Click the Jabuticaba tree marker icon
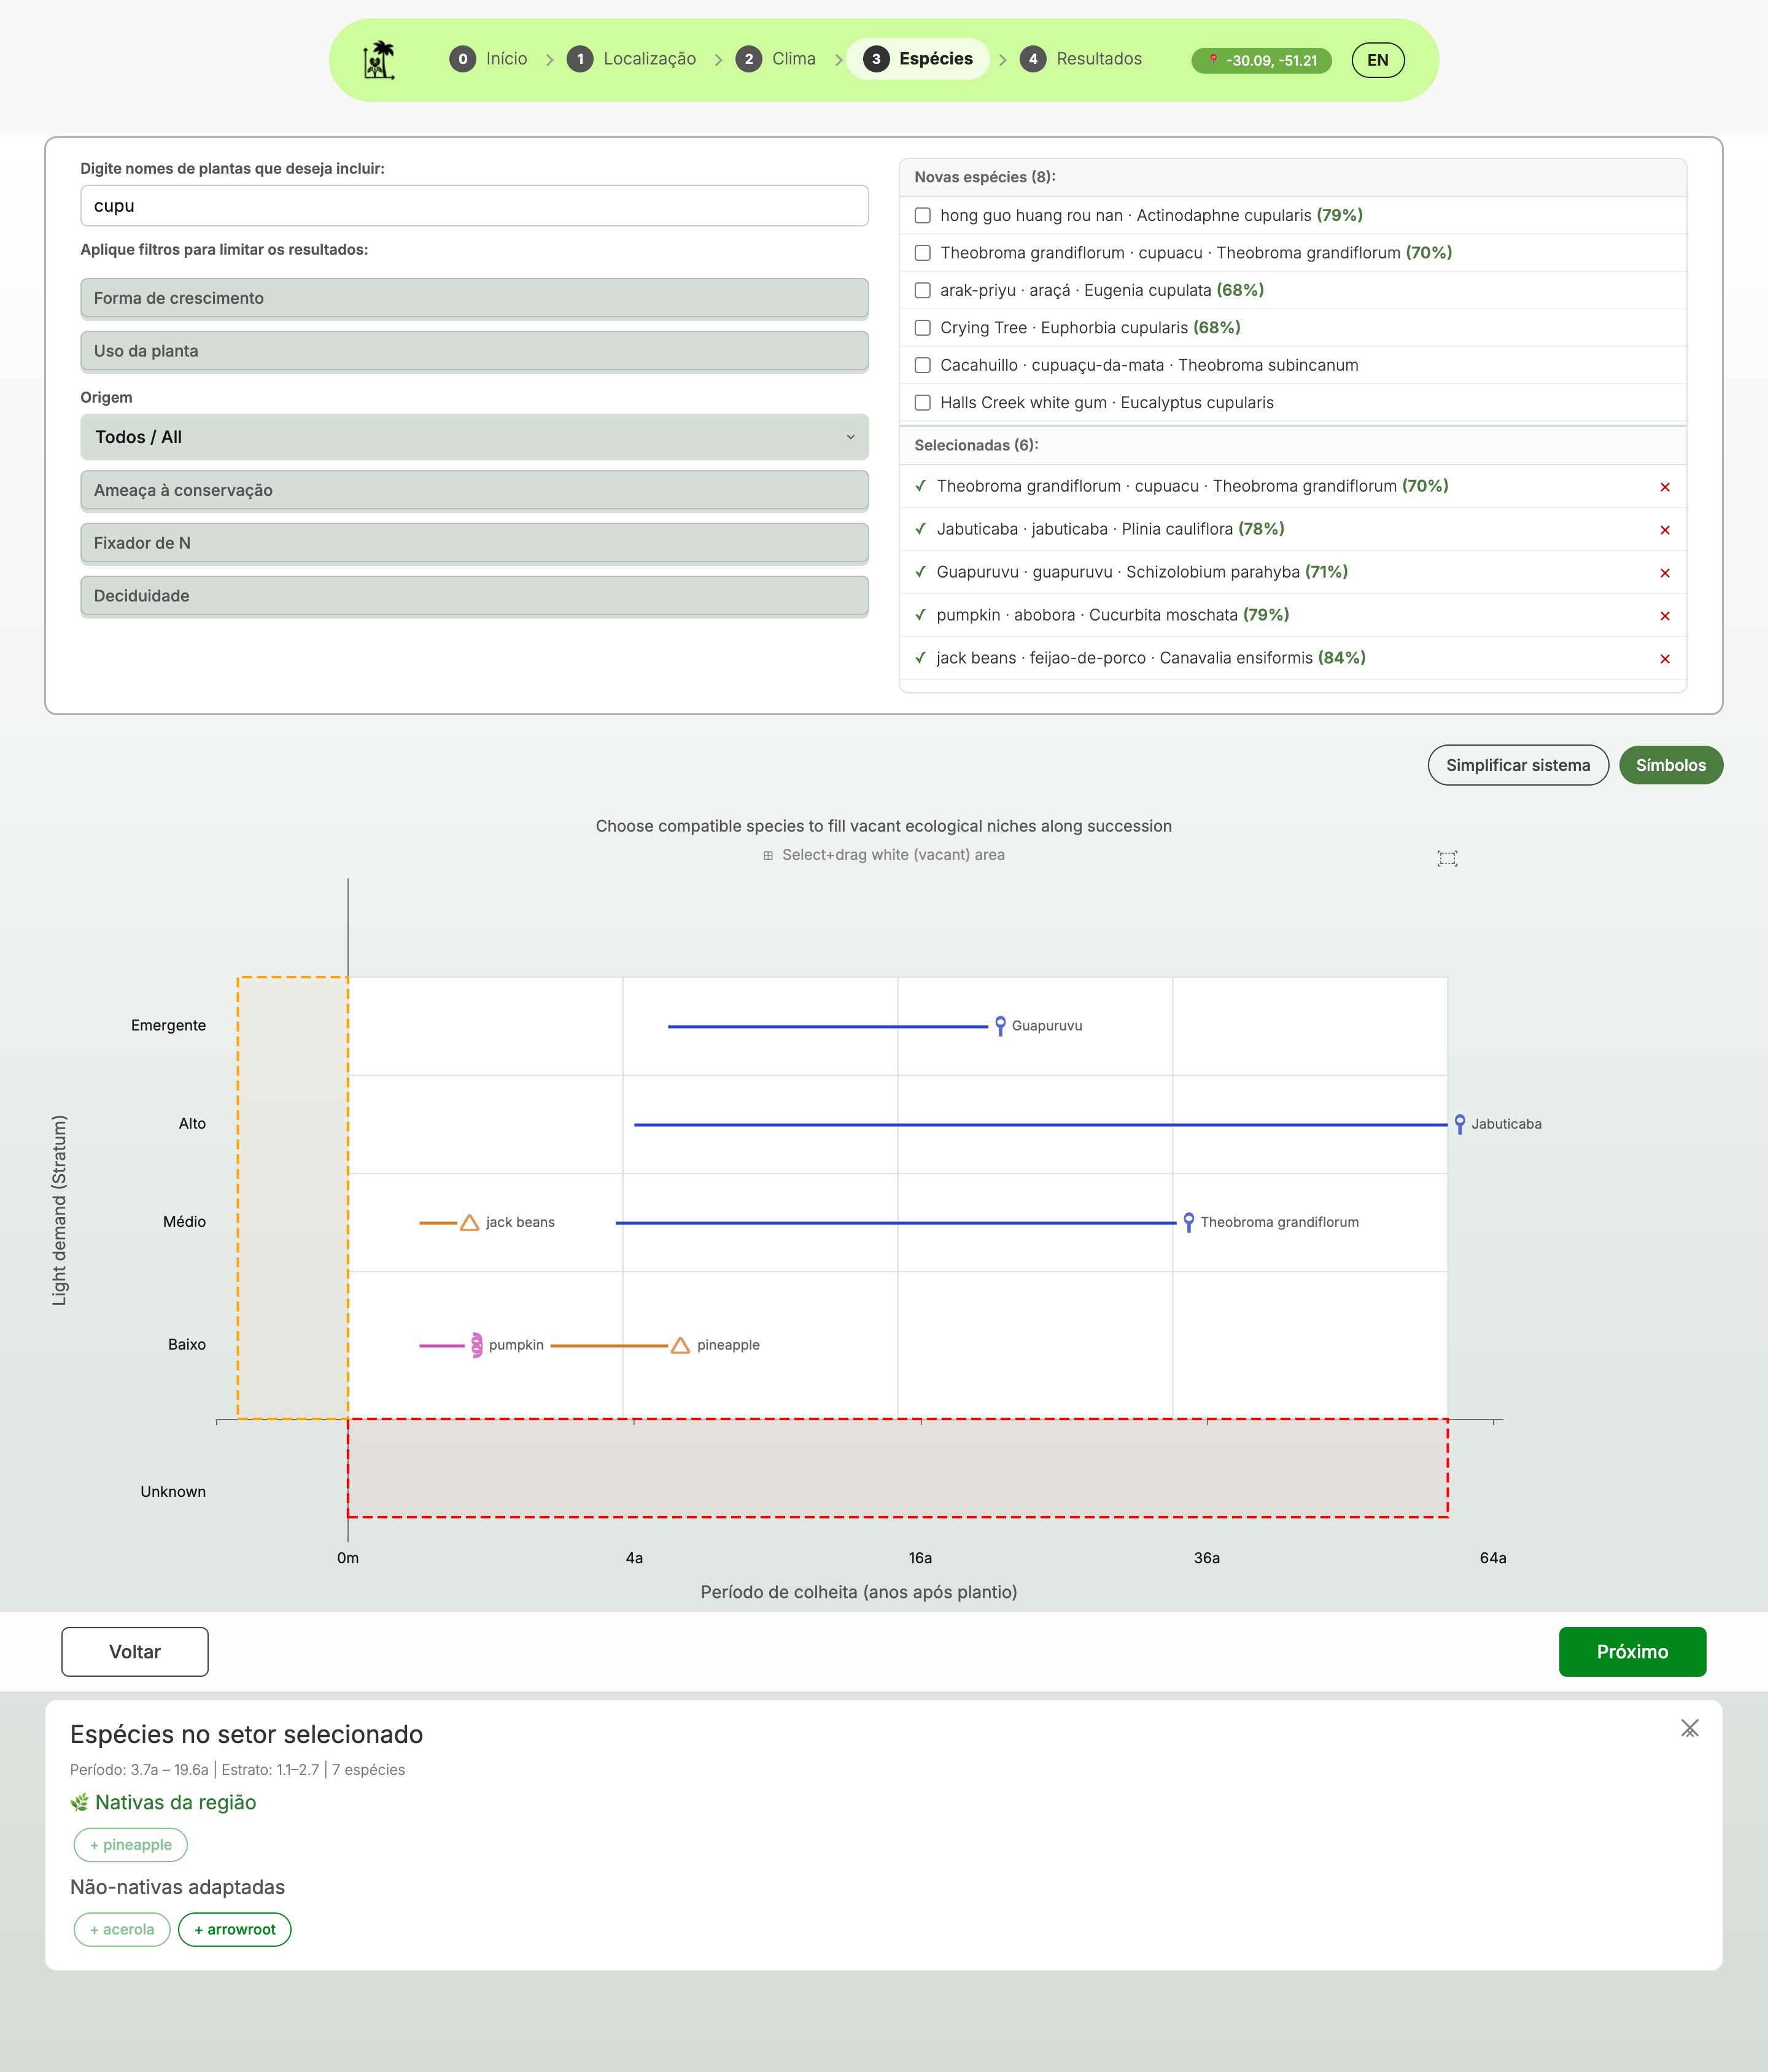The height and width of the screenshot is (2072, 1768). (x=1459, y=1124)
